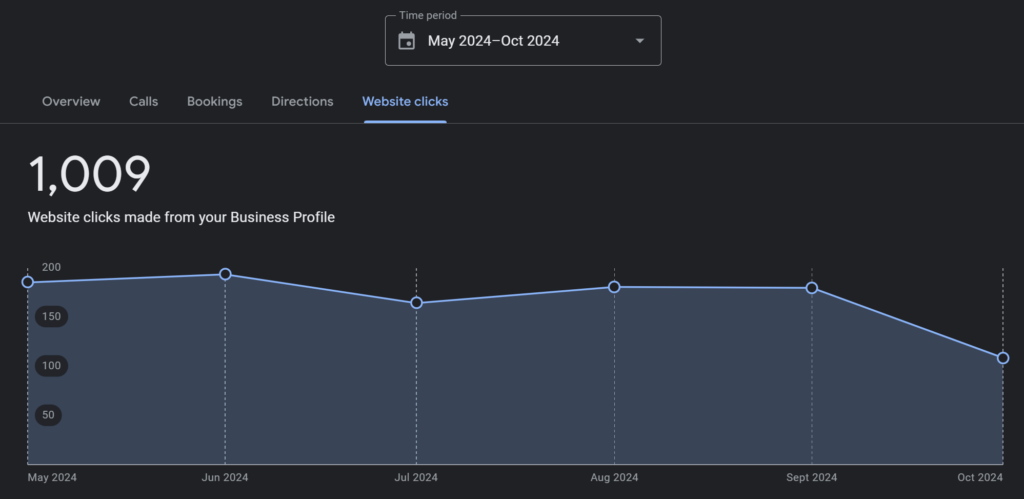
Task: Open the Bookings tab
Action: [x=215, y=101]
